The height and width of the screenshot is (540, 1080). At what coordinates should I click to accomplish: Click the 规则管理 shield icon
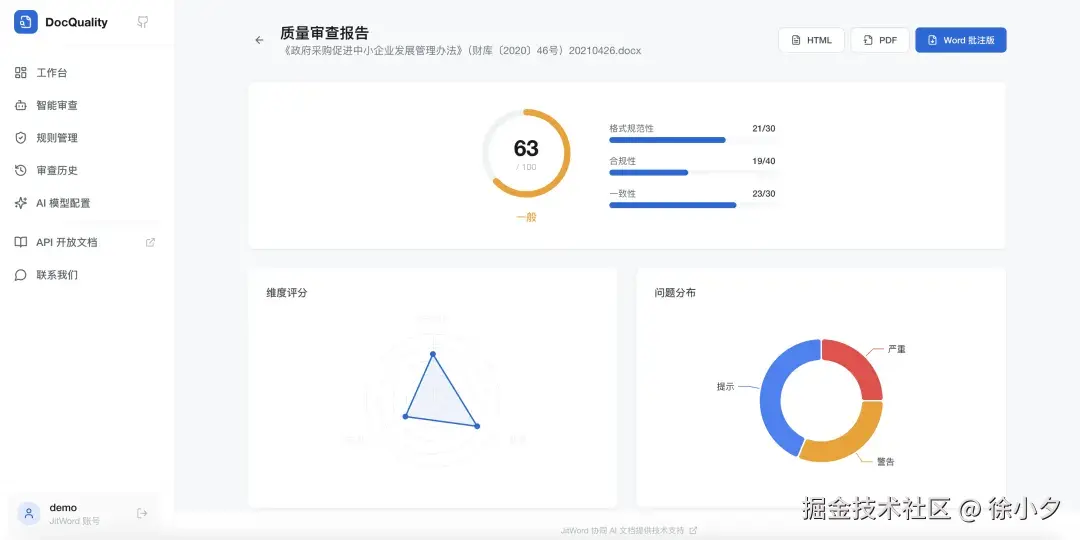[21, 138]
